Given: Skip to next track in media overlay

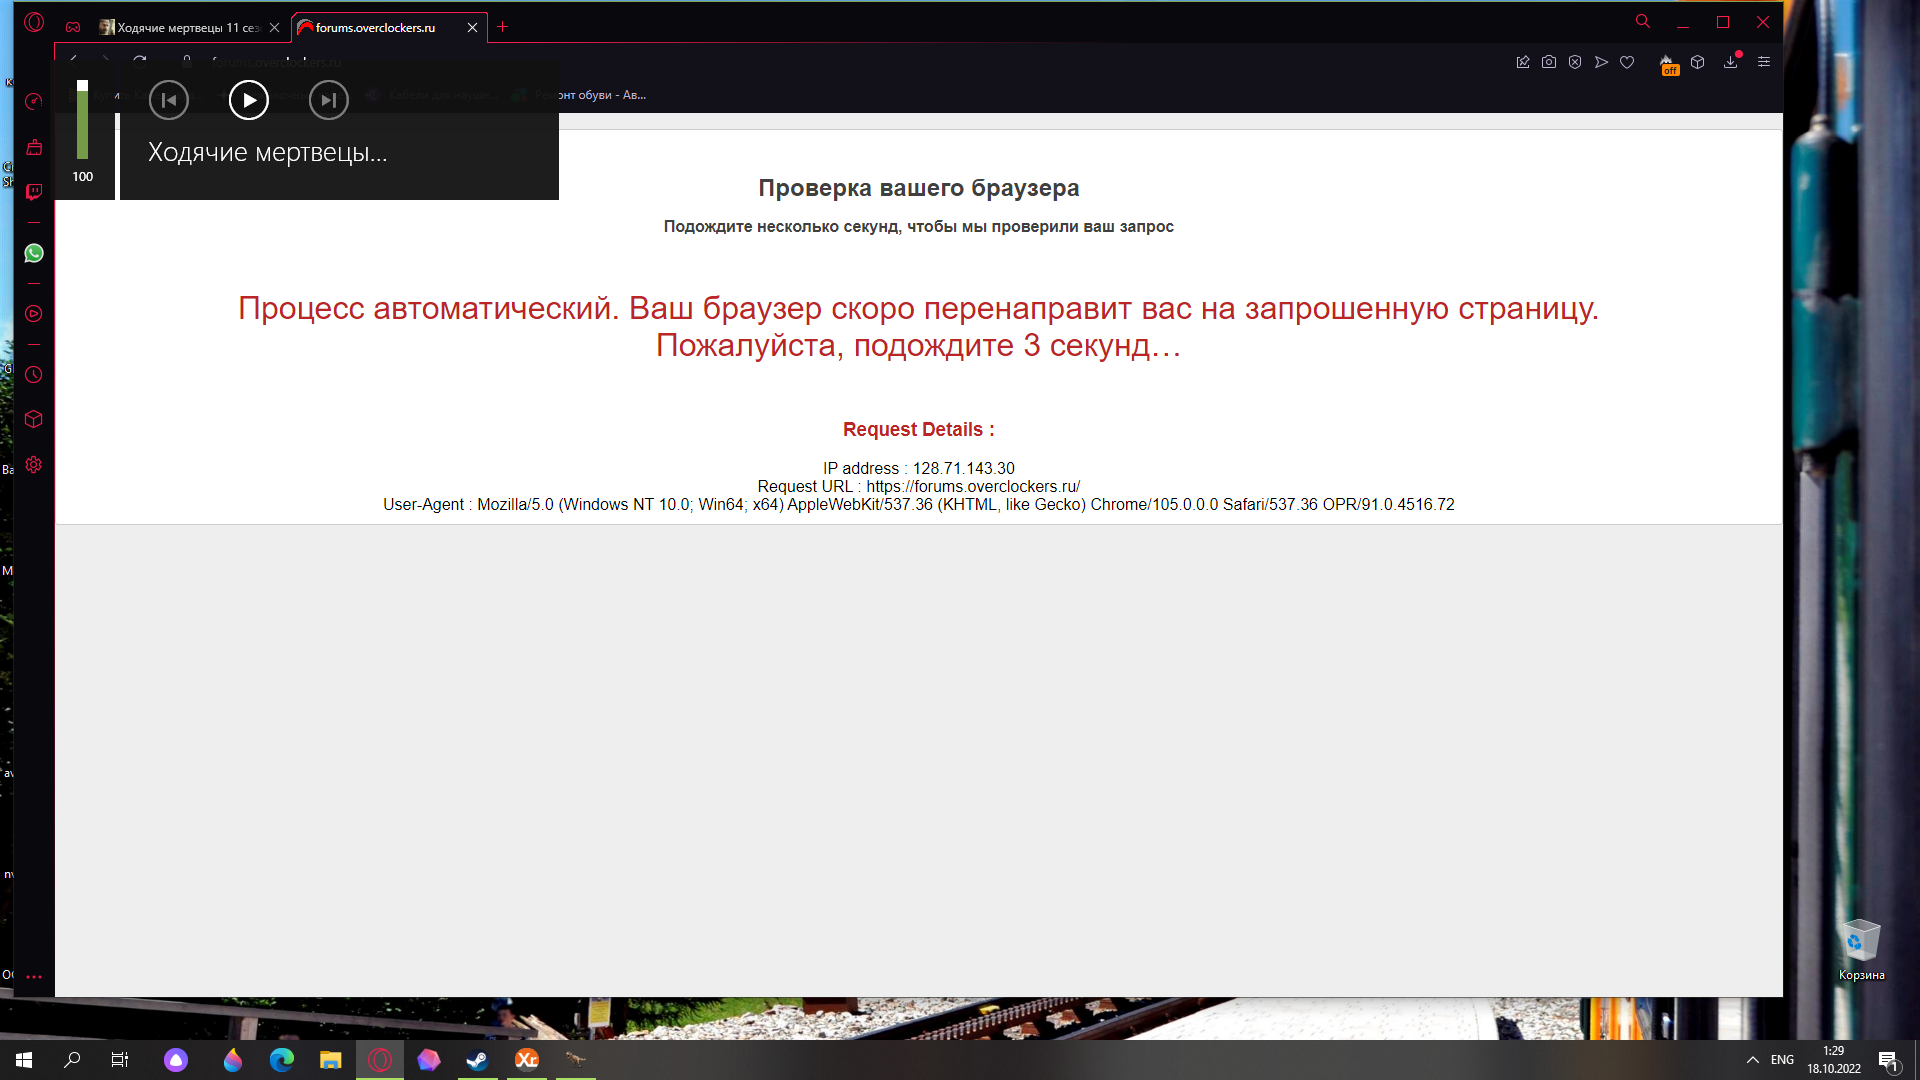Looking at the screenshot, I should click(x=328, y=100).
